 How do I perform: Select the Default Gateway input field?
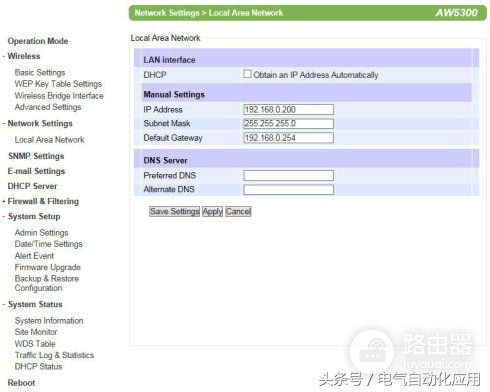click(288, 138)
